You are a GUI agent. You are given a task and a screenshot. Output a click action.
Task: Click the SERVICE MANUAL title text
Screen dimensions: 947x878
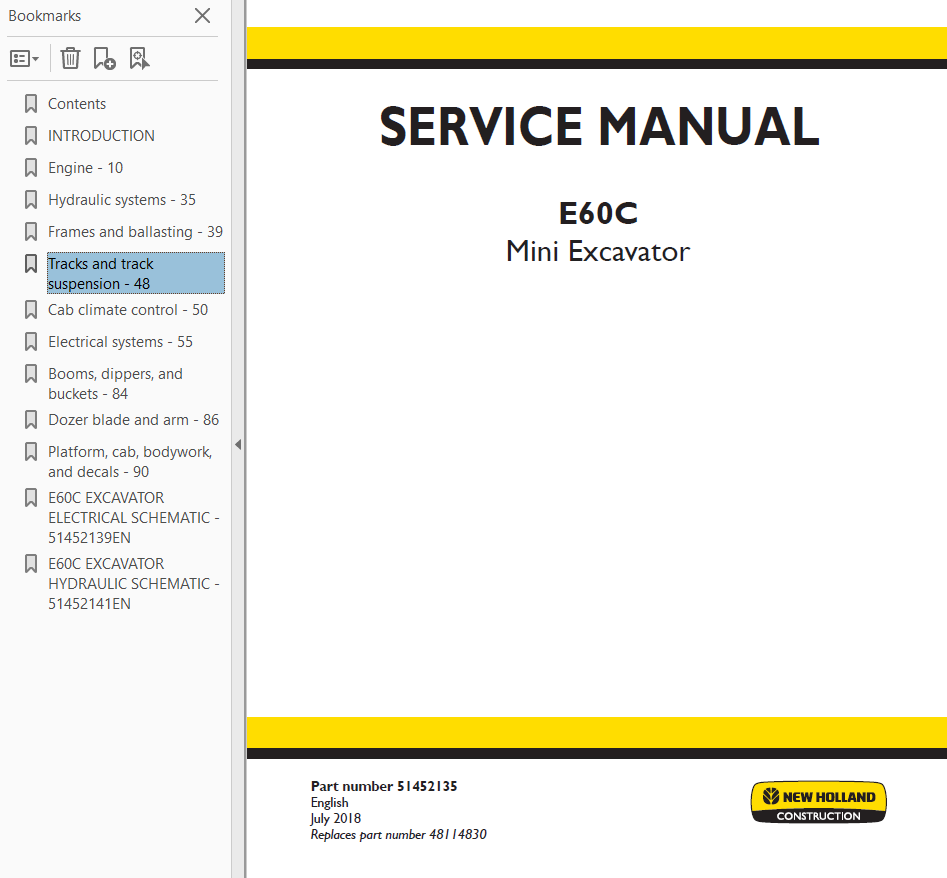(x=599, y=127)
